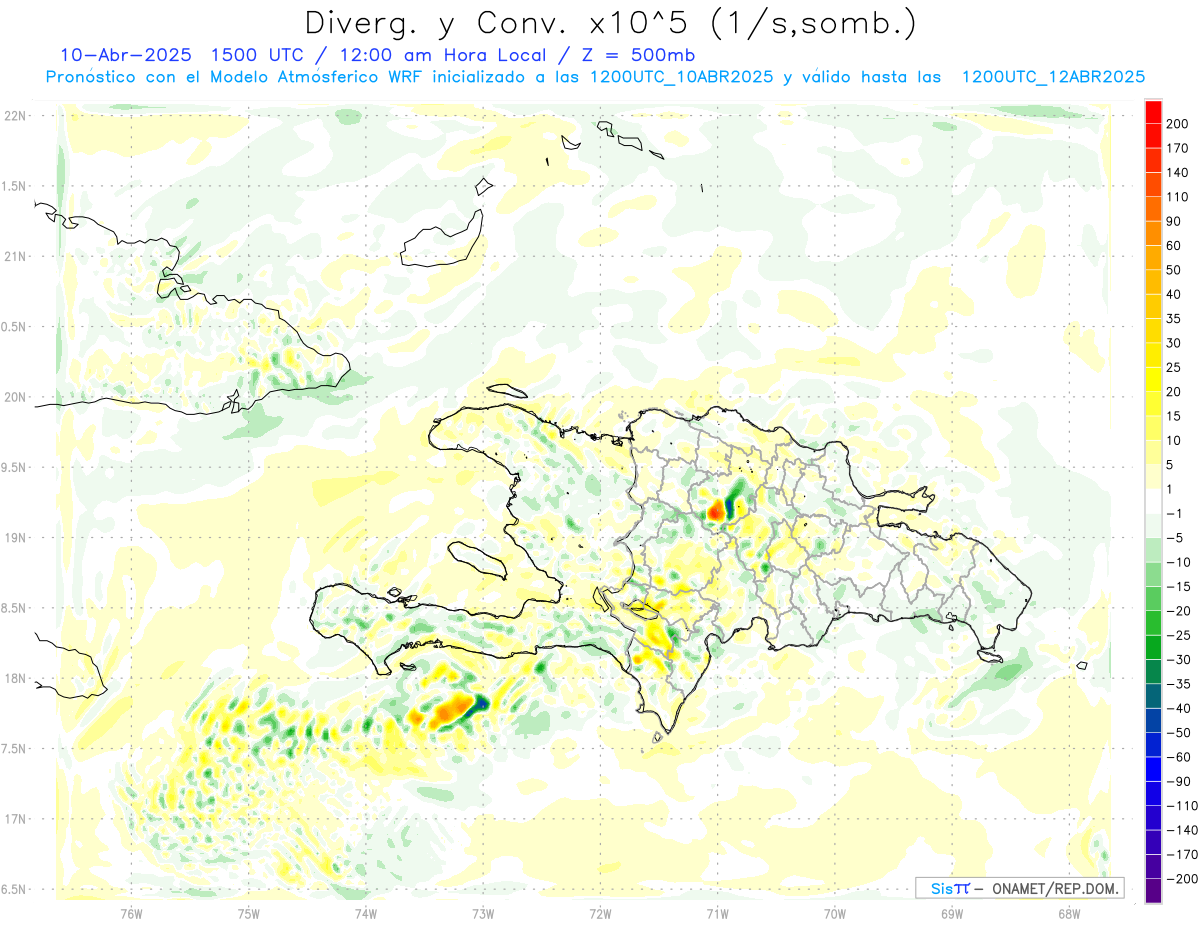
Task: Click the "7.5N" latitude label
Action: (14, 749)
